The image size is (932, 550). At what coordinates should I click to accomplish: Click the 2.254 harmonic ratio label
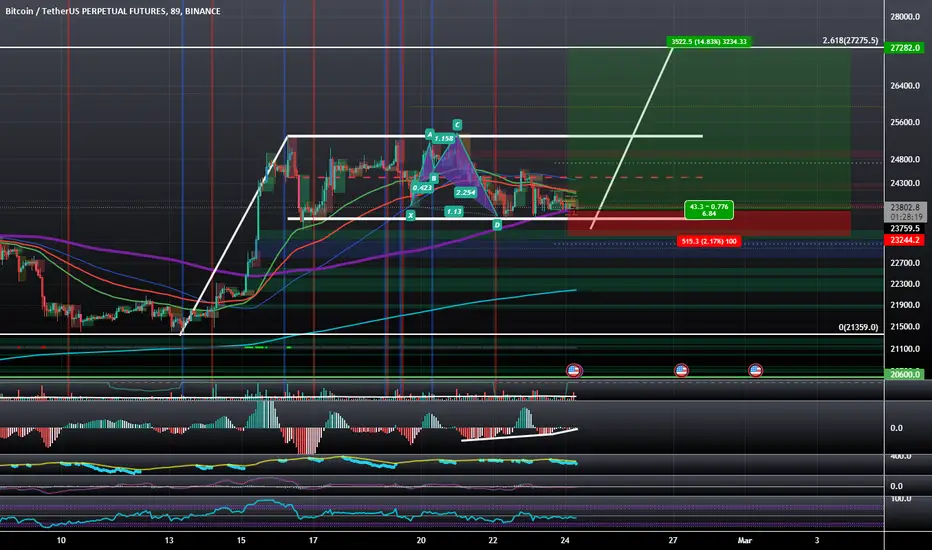pos(465,193)
